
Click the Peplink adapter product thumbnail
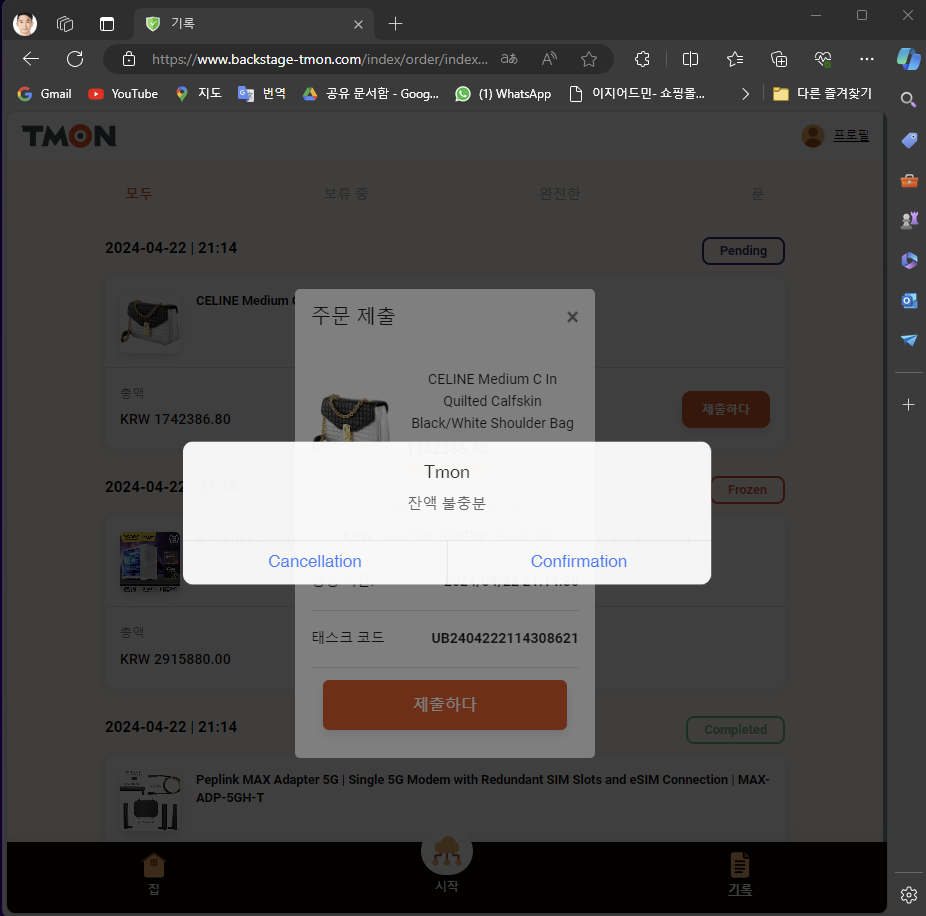[150, 800]
